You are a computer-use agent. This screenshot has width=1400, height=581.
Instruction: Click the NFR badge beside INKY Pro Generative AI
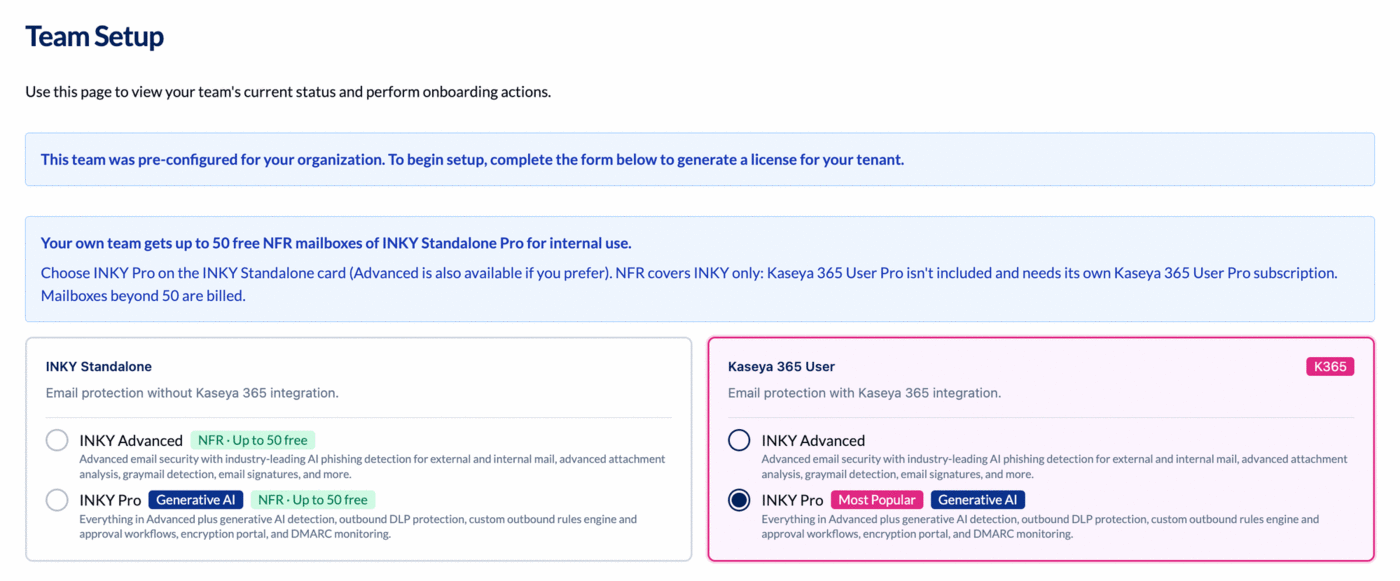click(x=313, y=500)
